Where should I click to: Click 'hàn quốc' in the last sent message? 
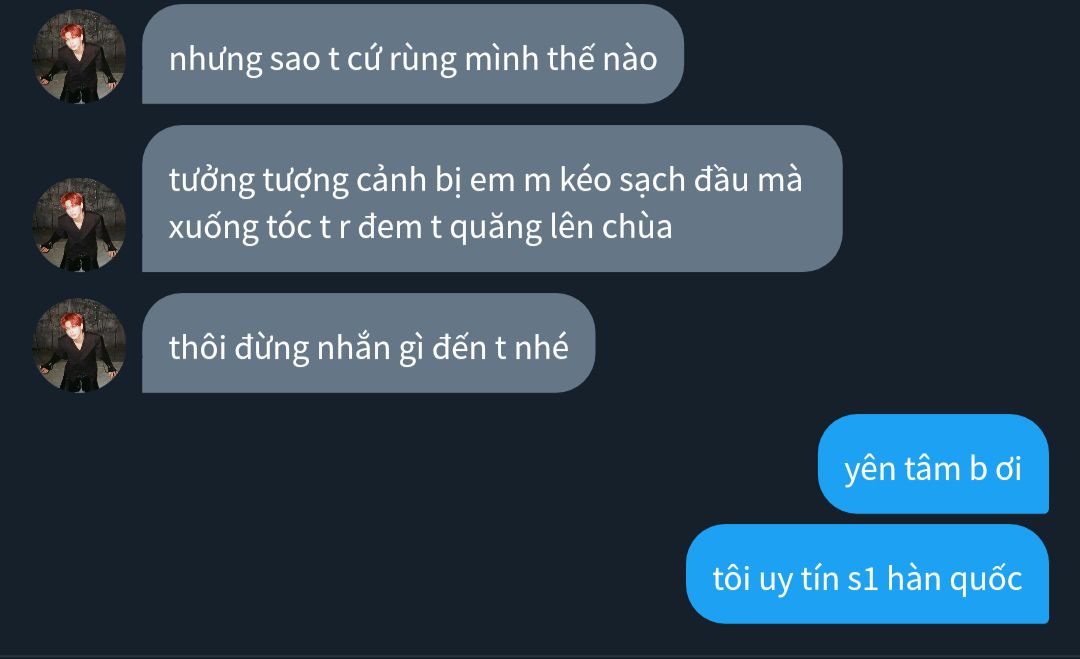[955, 579]
